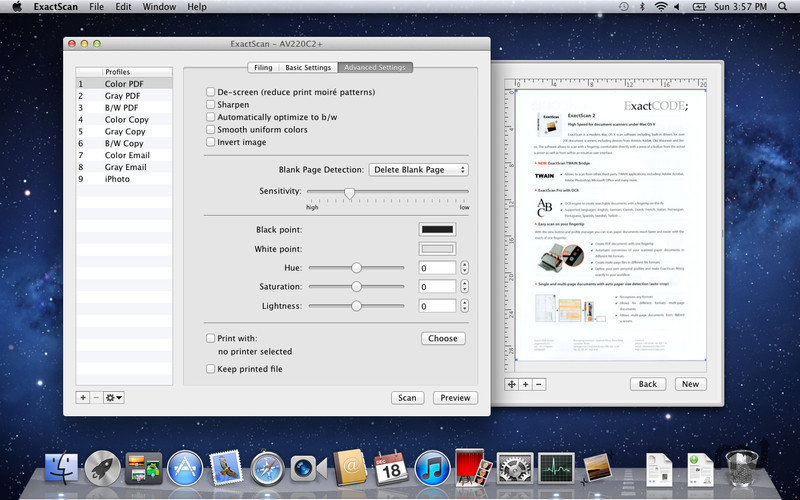Click the Lightness value stepper
This screenshot has width=800, height=500.
pyautogui.click(x=464, y=306)
